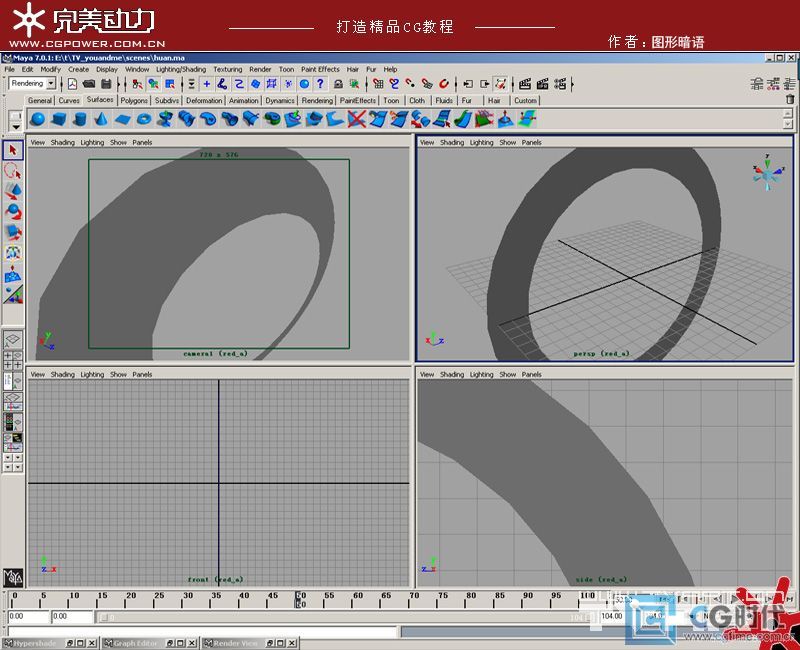The image size is (800, 650).
Task: Pick the Soft Modification tool
Action: coord(13,274)
